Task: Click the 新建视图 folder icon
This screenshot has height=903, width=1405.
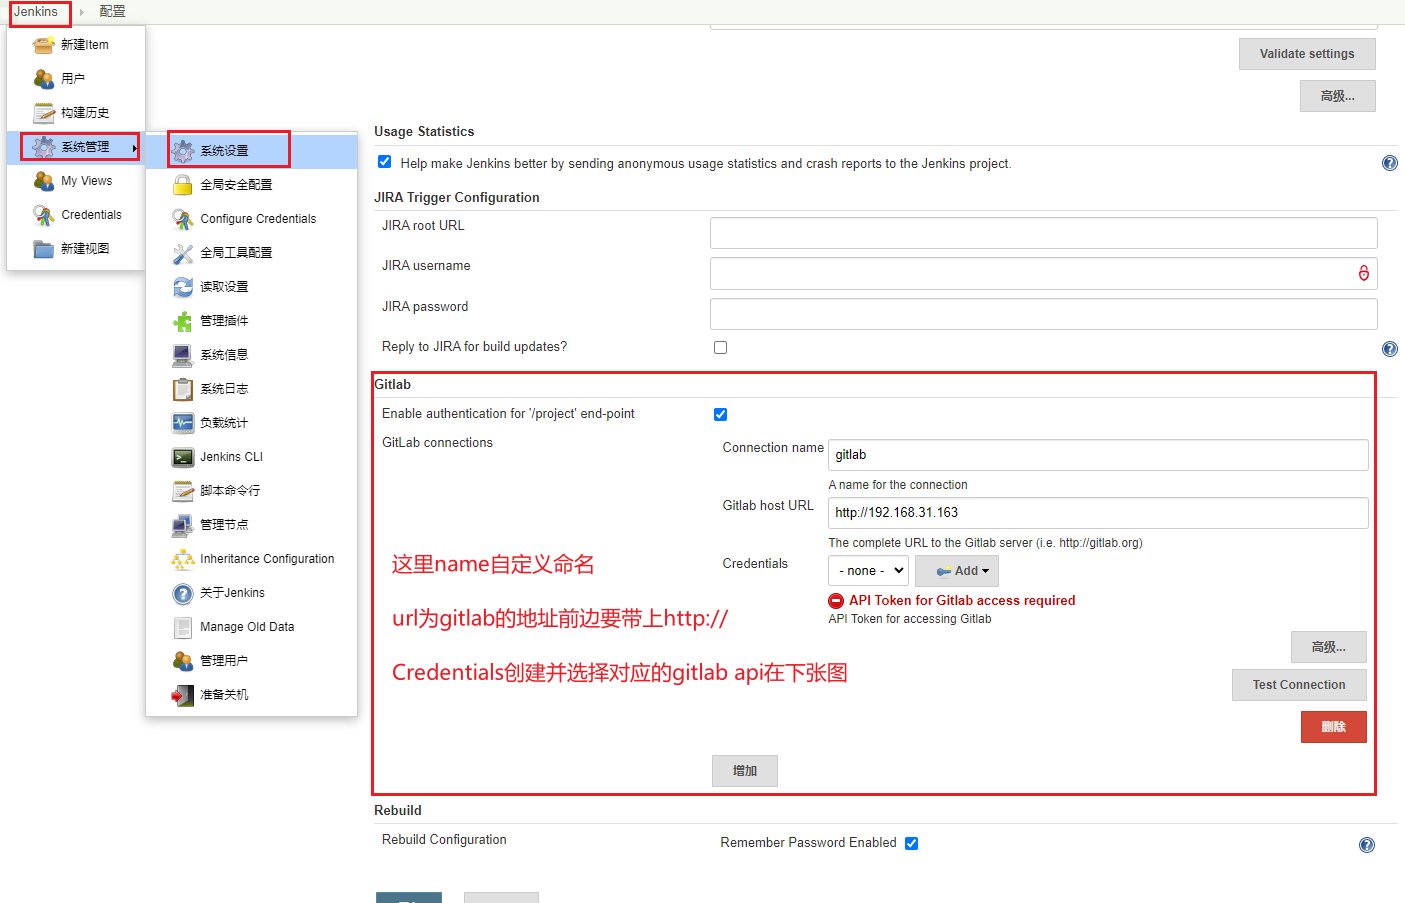Action: [x=43, y=249]
